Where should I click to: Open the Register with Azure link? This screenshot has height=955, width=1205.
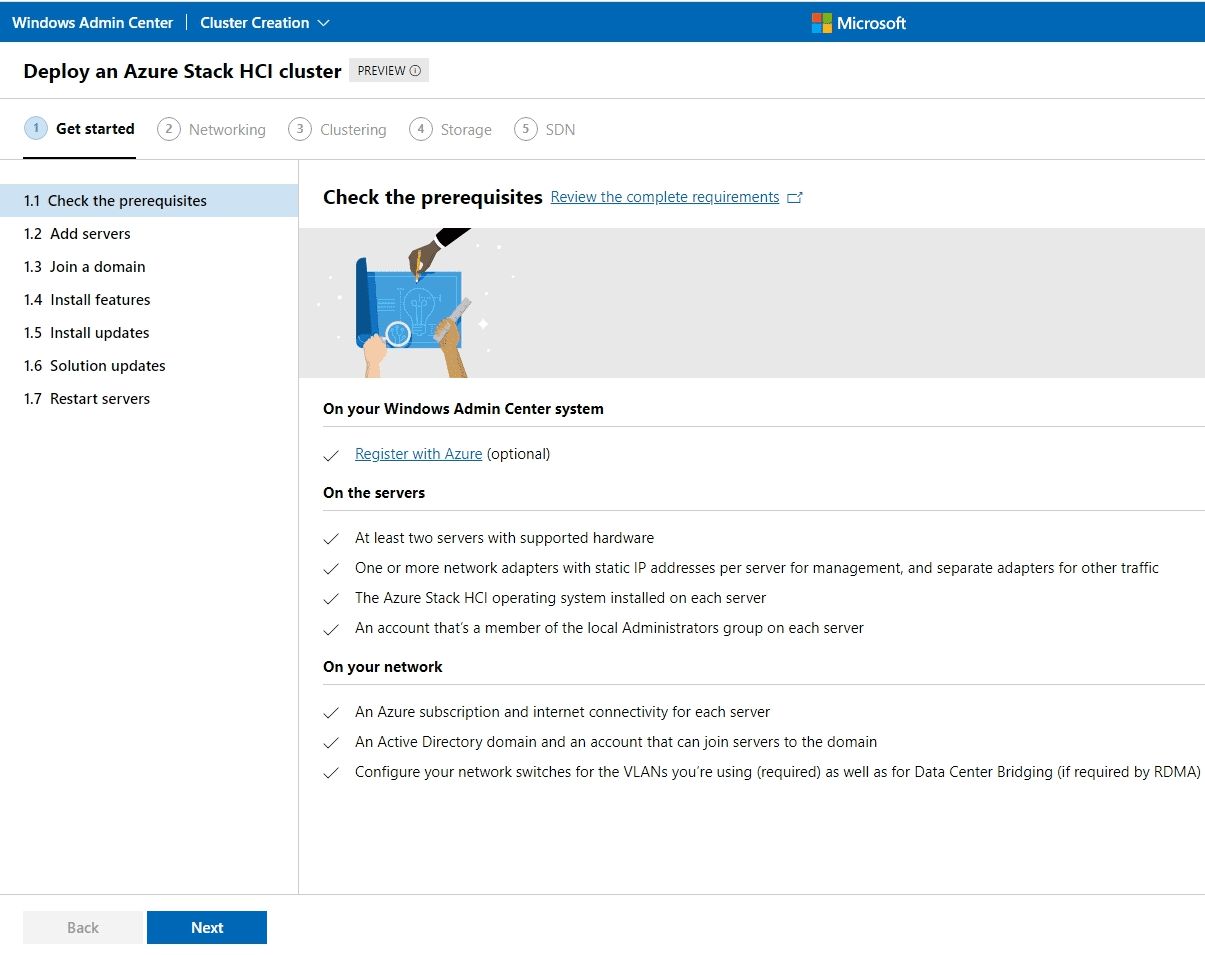pyautogui.click(x=418, y=454)
